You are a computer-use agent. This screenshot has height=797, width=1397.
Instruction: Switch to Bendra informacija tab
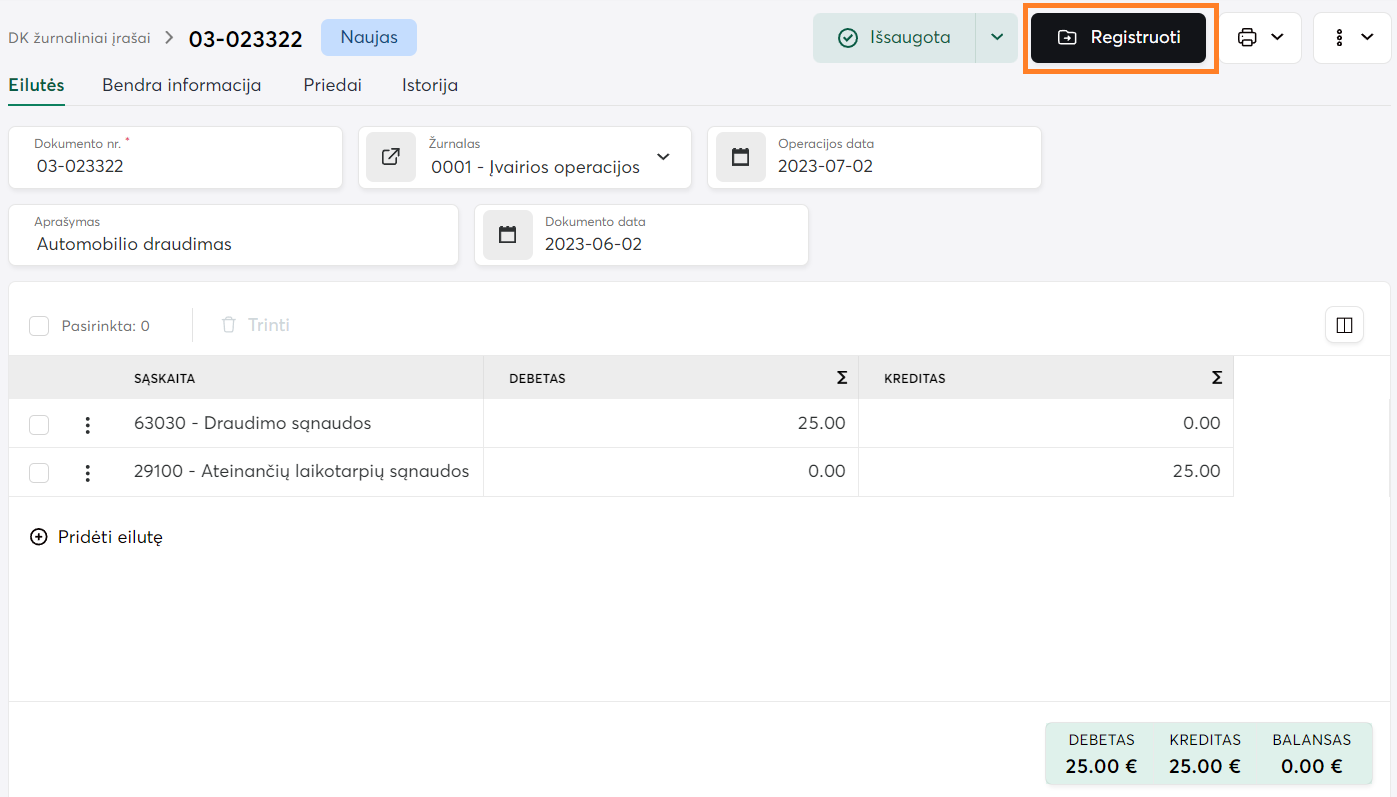pyautogui.click(x=181, y=85)
